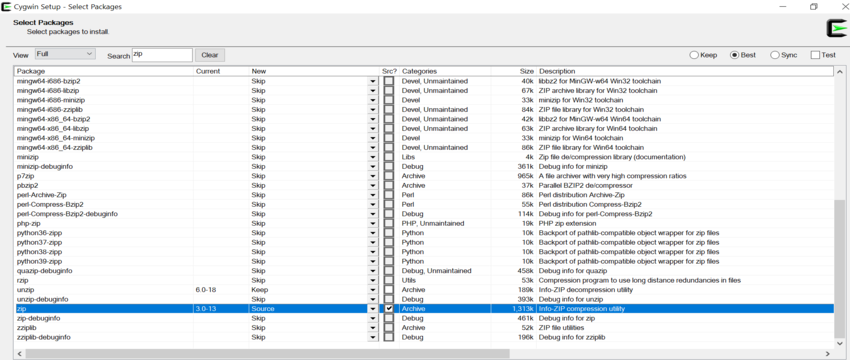Click the Cygwin logo in the title bar
Image resolution: width=850 pixels, height=360 pixels.
[x=6, y=7]
